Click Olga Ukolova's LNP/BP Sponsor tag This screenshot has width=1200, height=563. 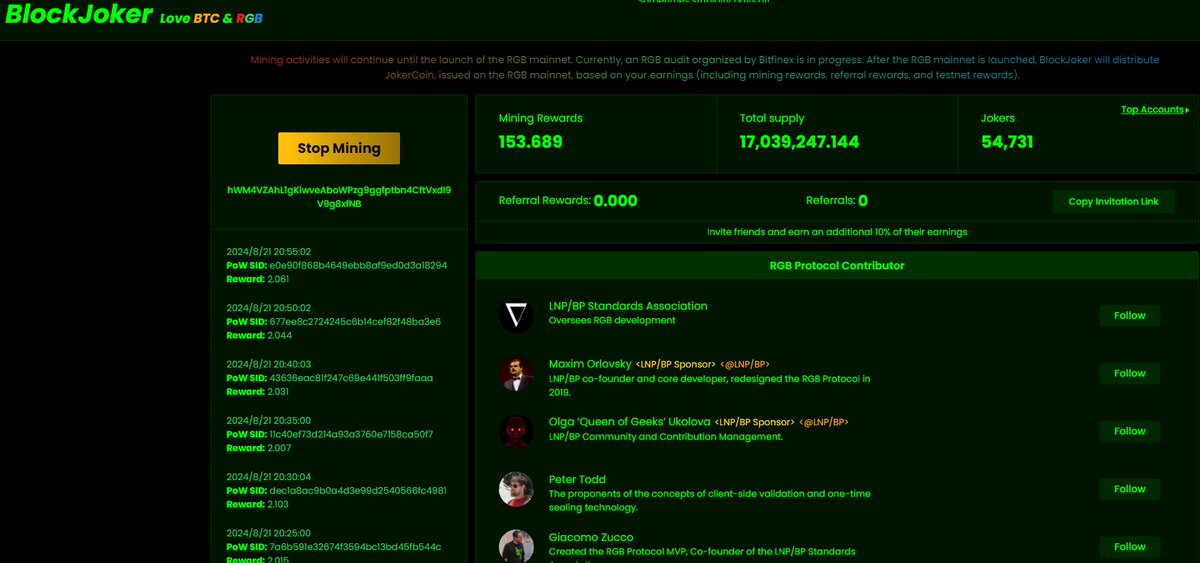click(754, 423)
